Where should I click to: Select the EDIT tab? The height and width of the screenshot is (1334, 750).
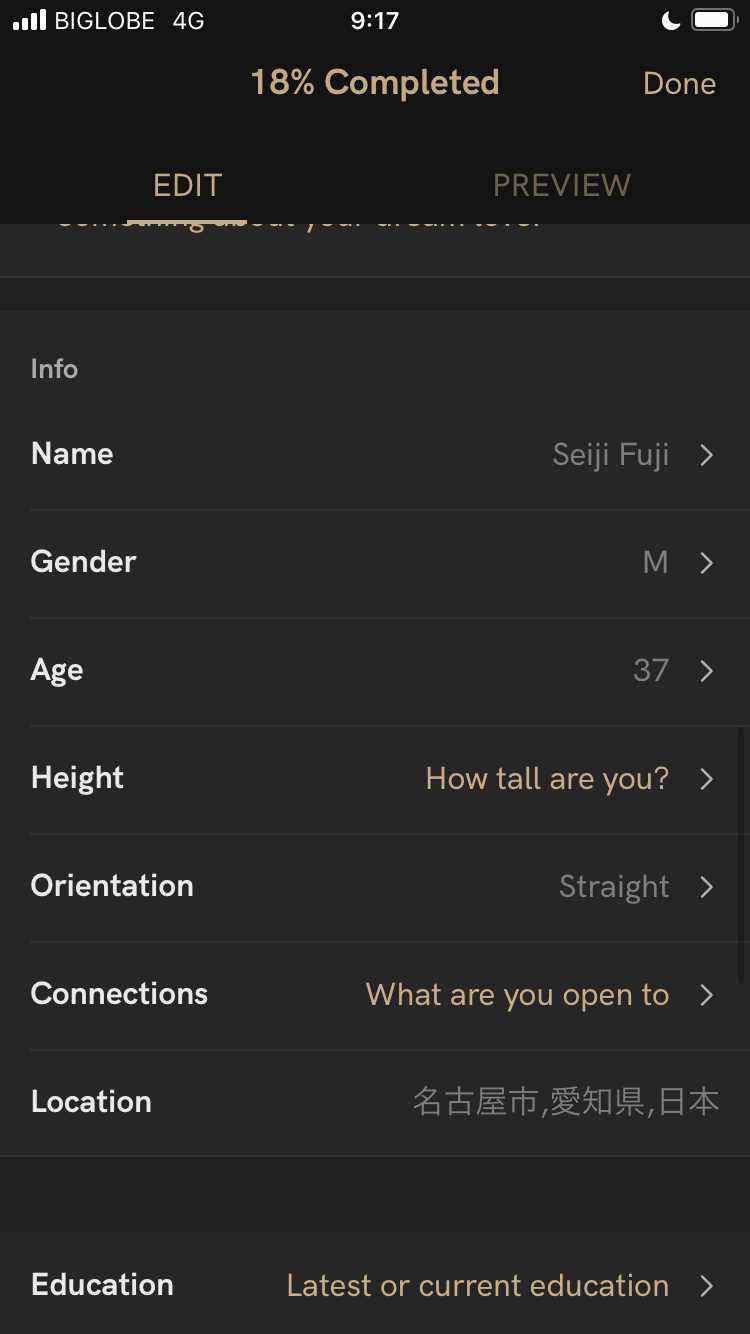click(187, 185)
